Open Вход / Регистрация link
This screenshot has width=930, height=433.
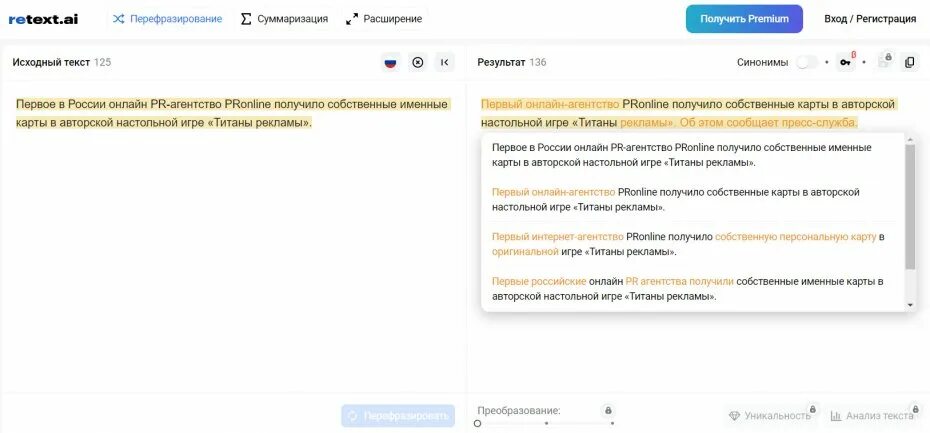(x=870, y=19)
